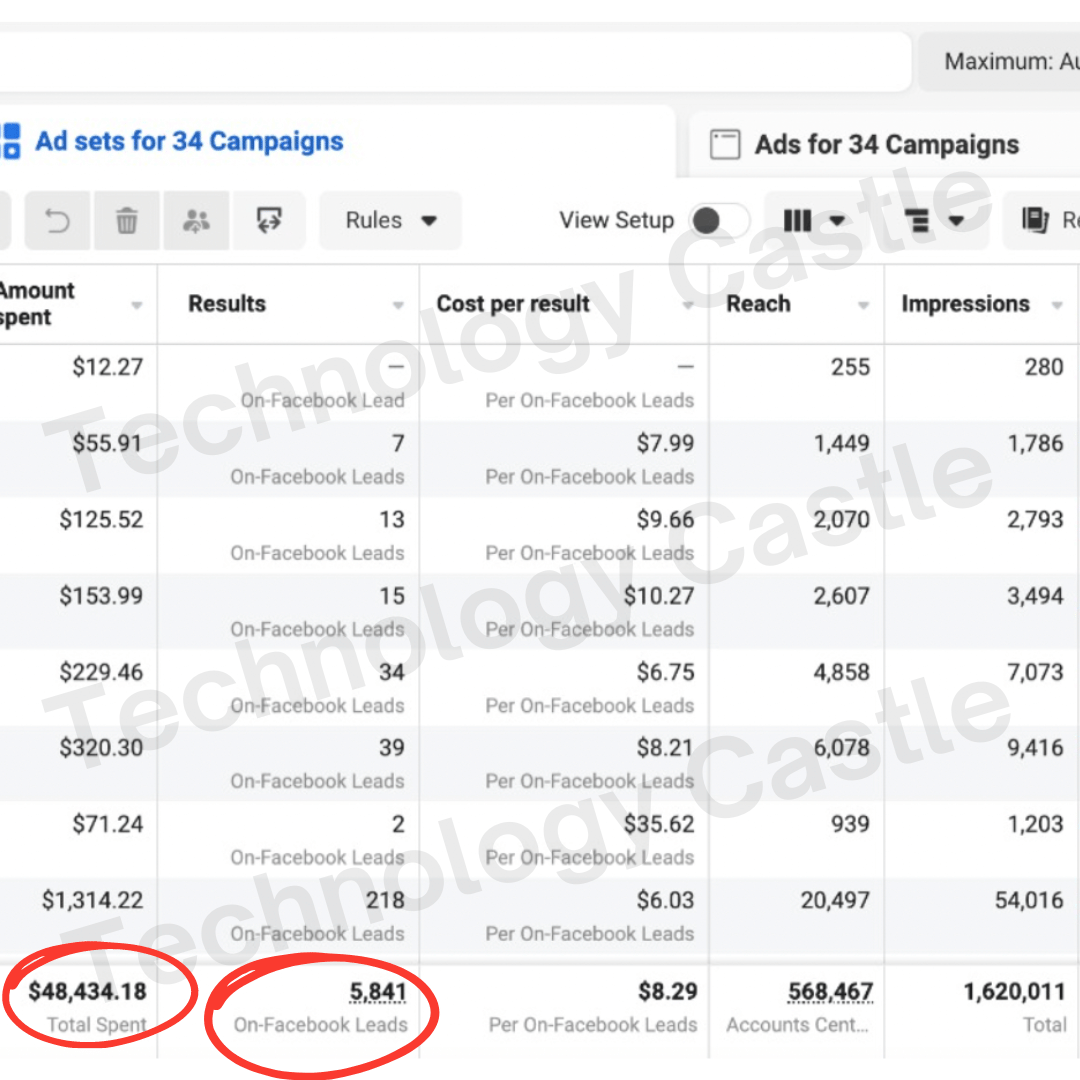Click the trash delete icon

point(127,221)
